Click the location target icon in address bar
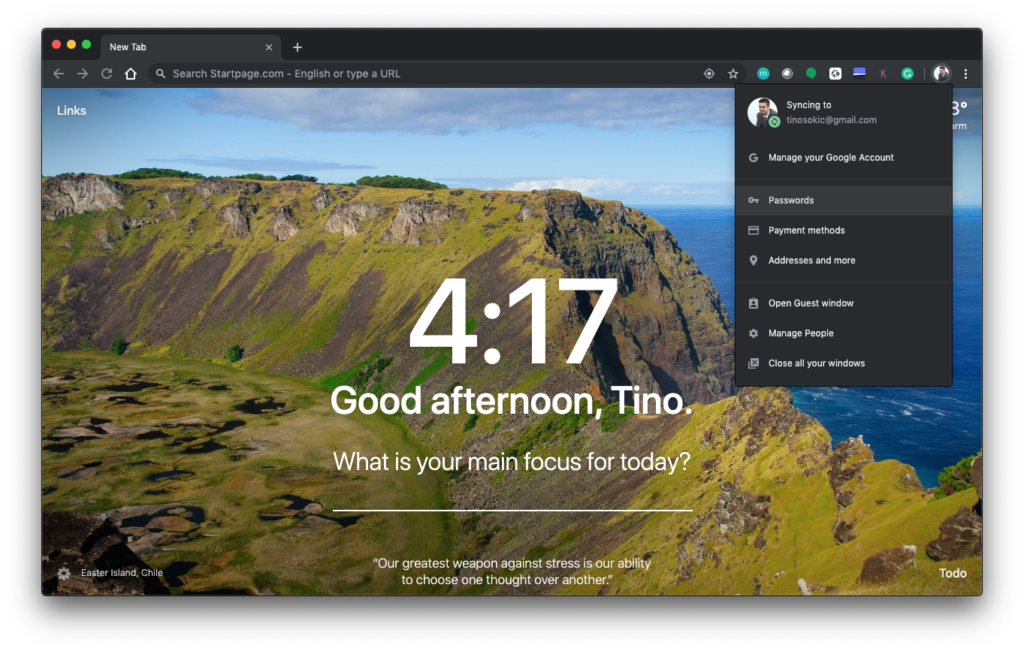Viewport: 1024px width, 651px height. click(709, 74)
